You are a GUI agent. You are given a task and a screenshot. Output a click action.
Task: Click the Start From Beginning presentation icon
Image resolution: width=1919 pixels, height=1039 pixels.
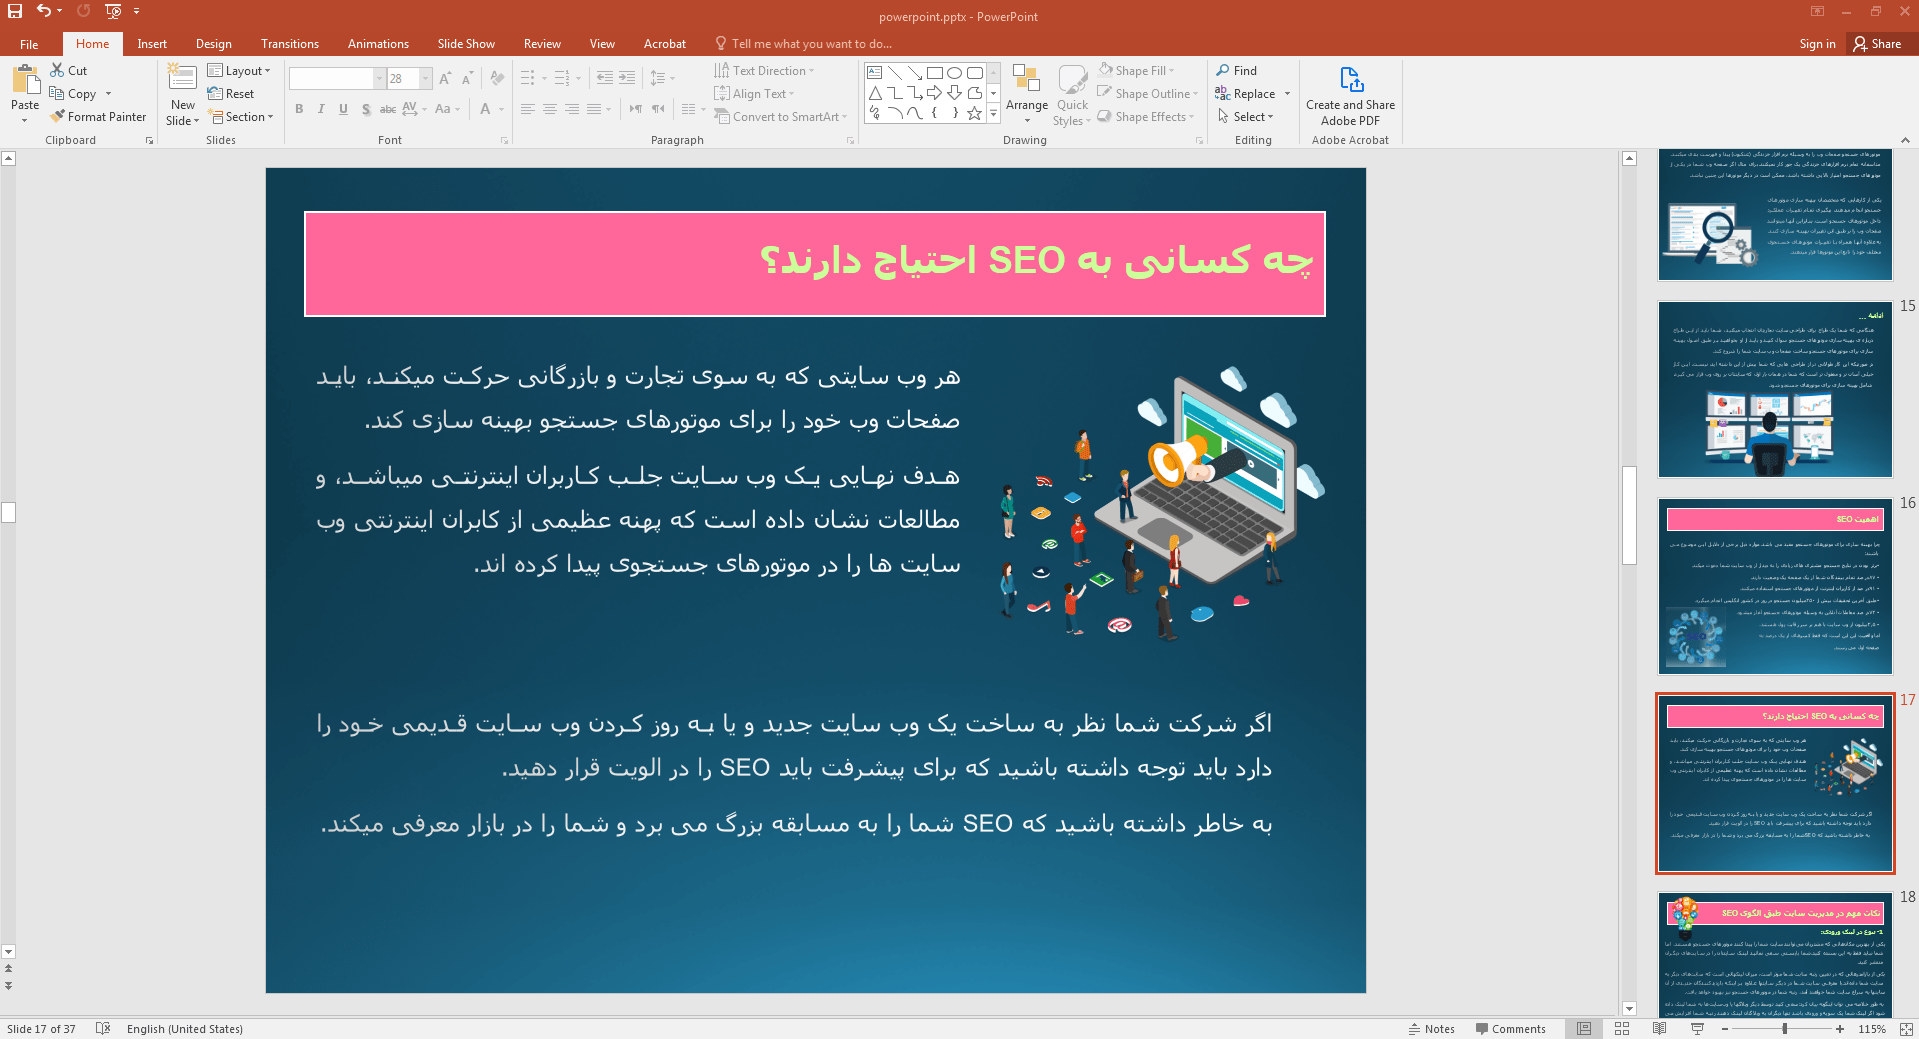[113, 11]
